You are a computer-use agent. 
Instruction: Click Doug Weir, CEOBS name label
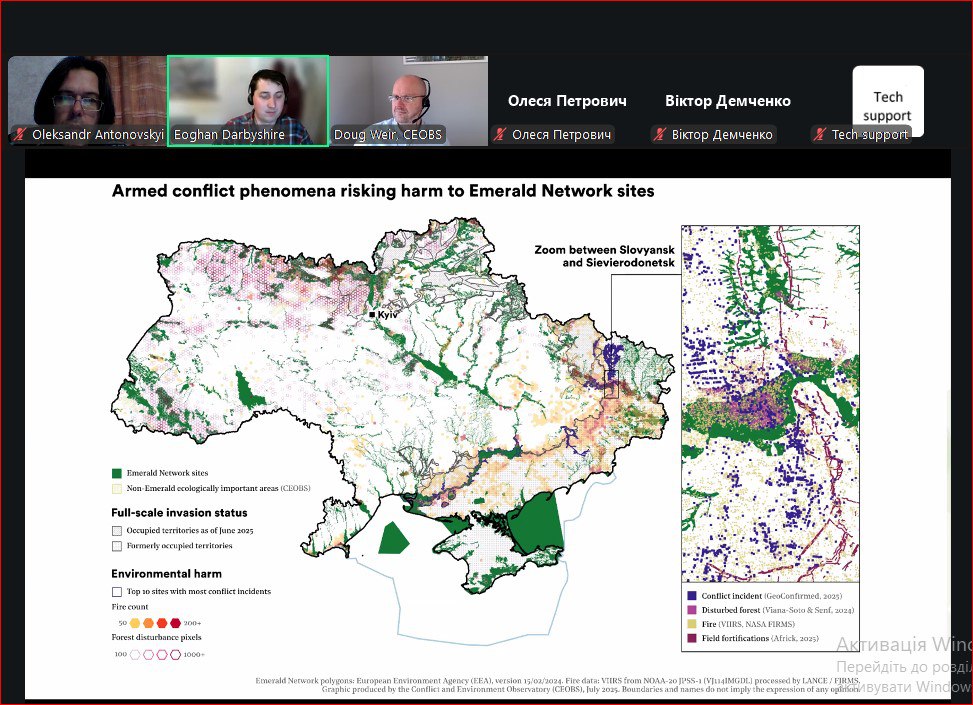388,135
